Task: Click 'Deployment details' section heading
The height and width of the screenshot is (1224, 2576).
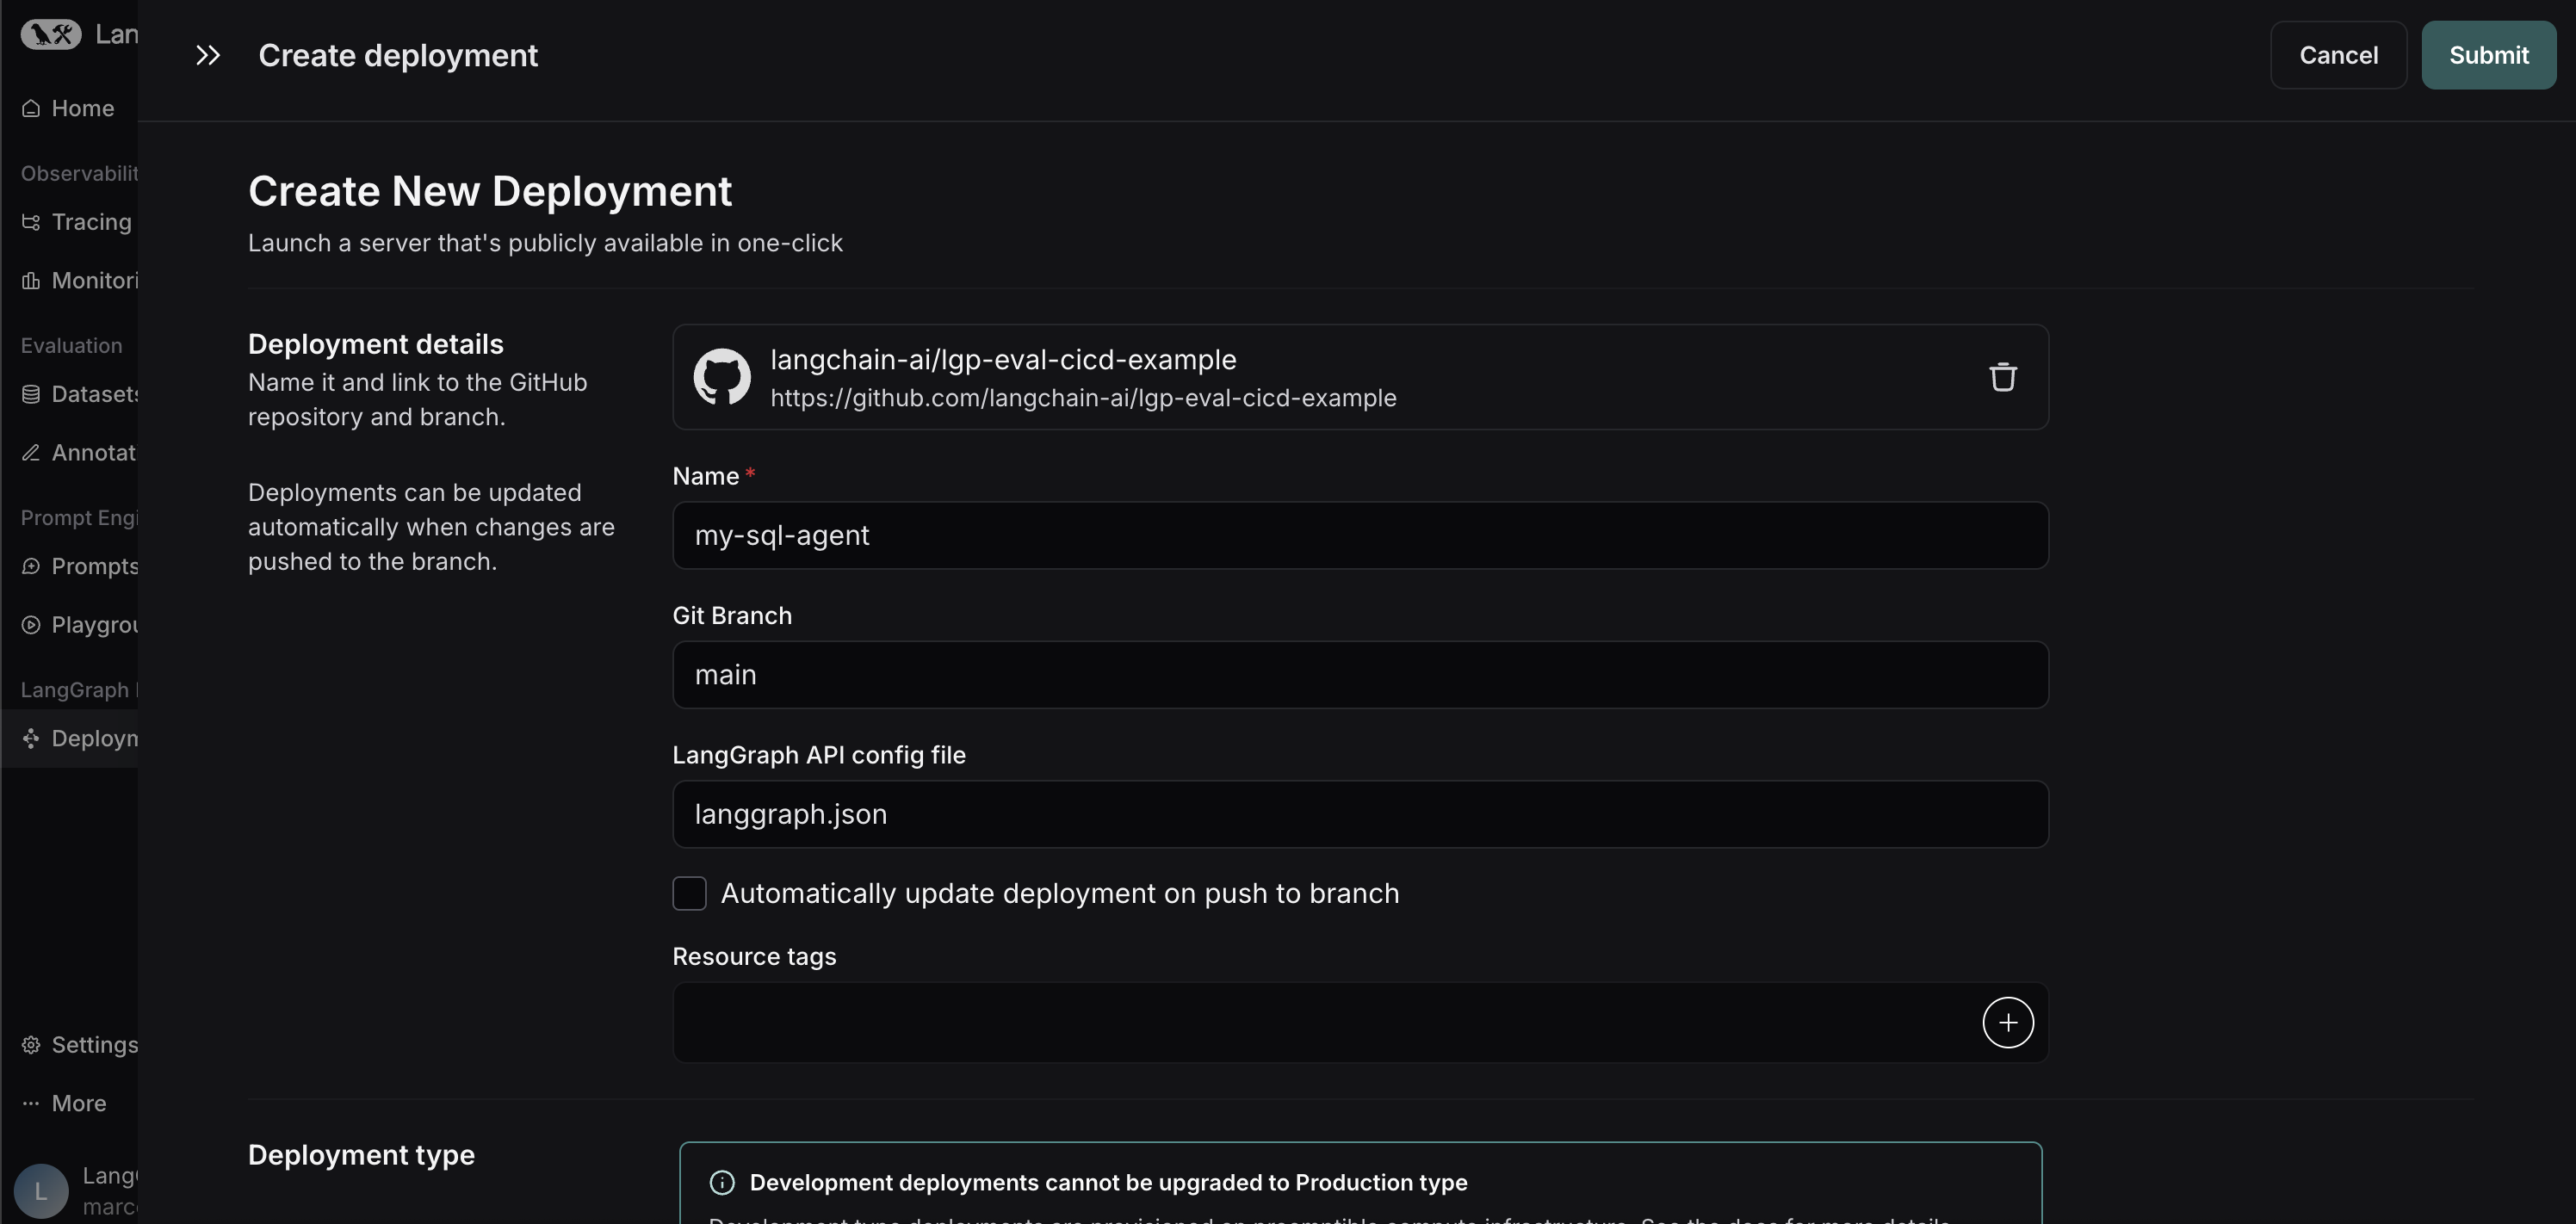Action: tap(376, 344)
